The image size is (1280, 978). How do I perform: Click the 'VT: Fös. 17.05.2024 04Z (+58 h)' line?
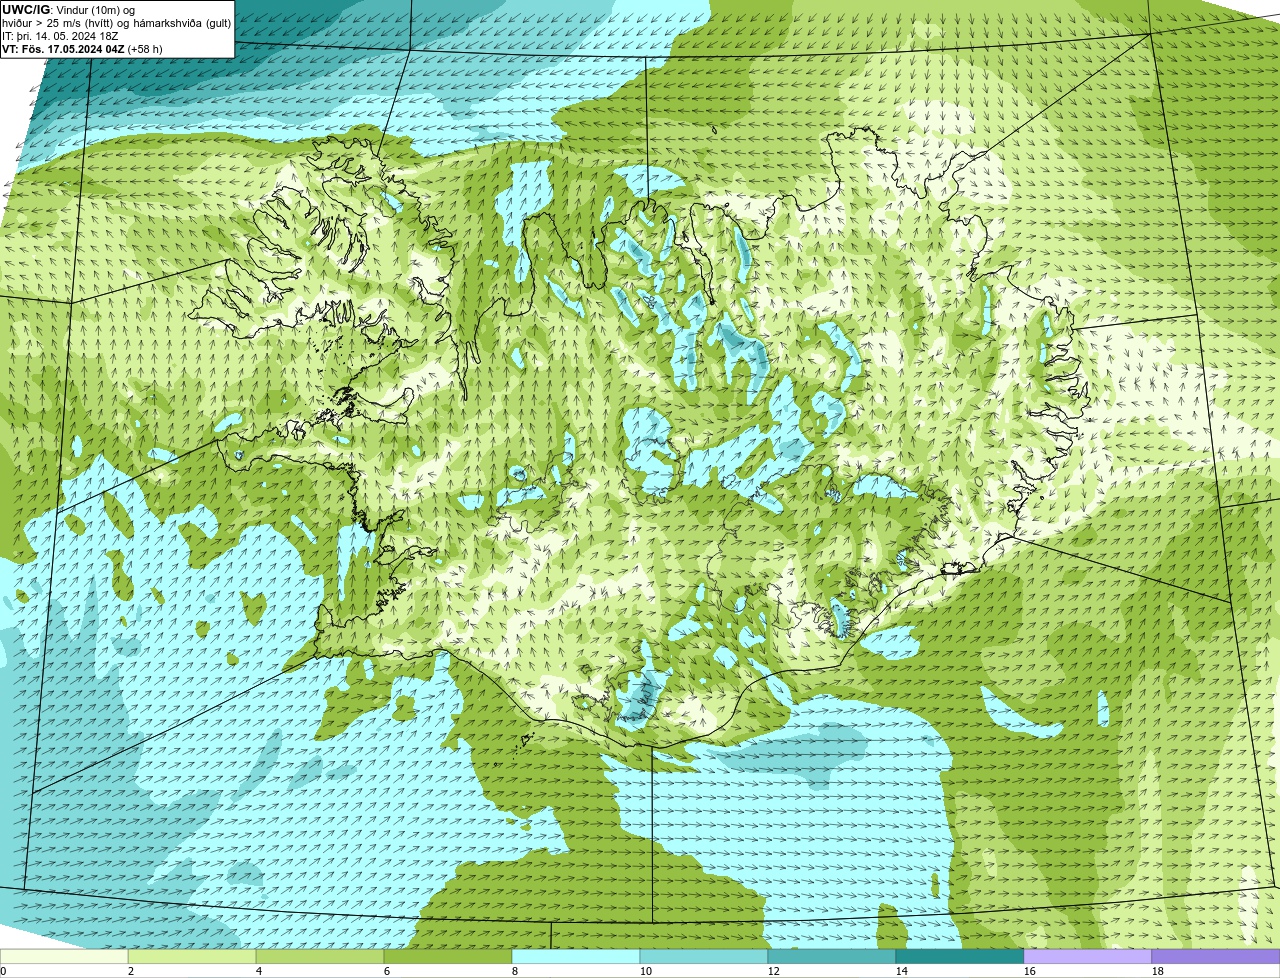click(82, 49)
